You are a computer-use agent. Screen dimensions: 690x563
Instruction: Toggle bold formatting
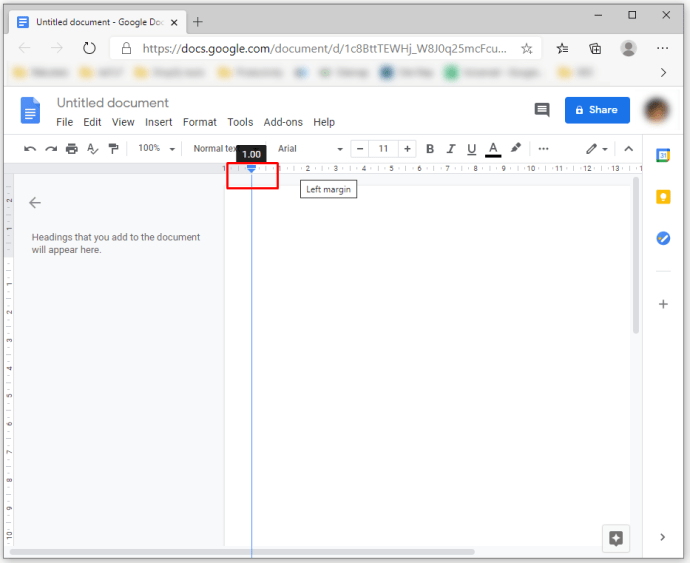pyautogui.click(x=430, y=149)
